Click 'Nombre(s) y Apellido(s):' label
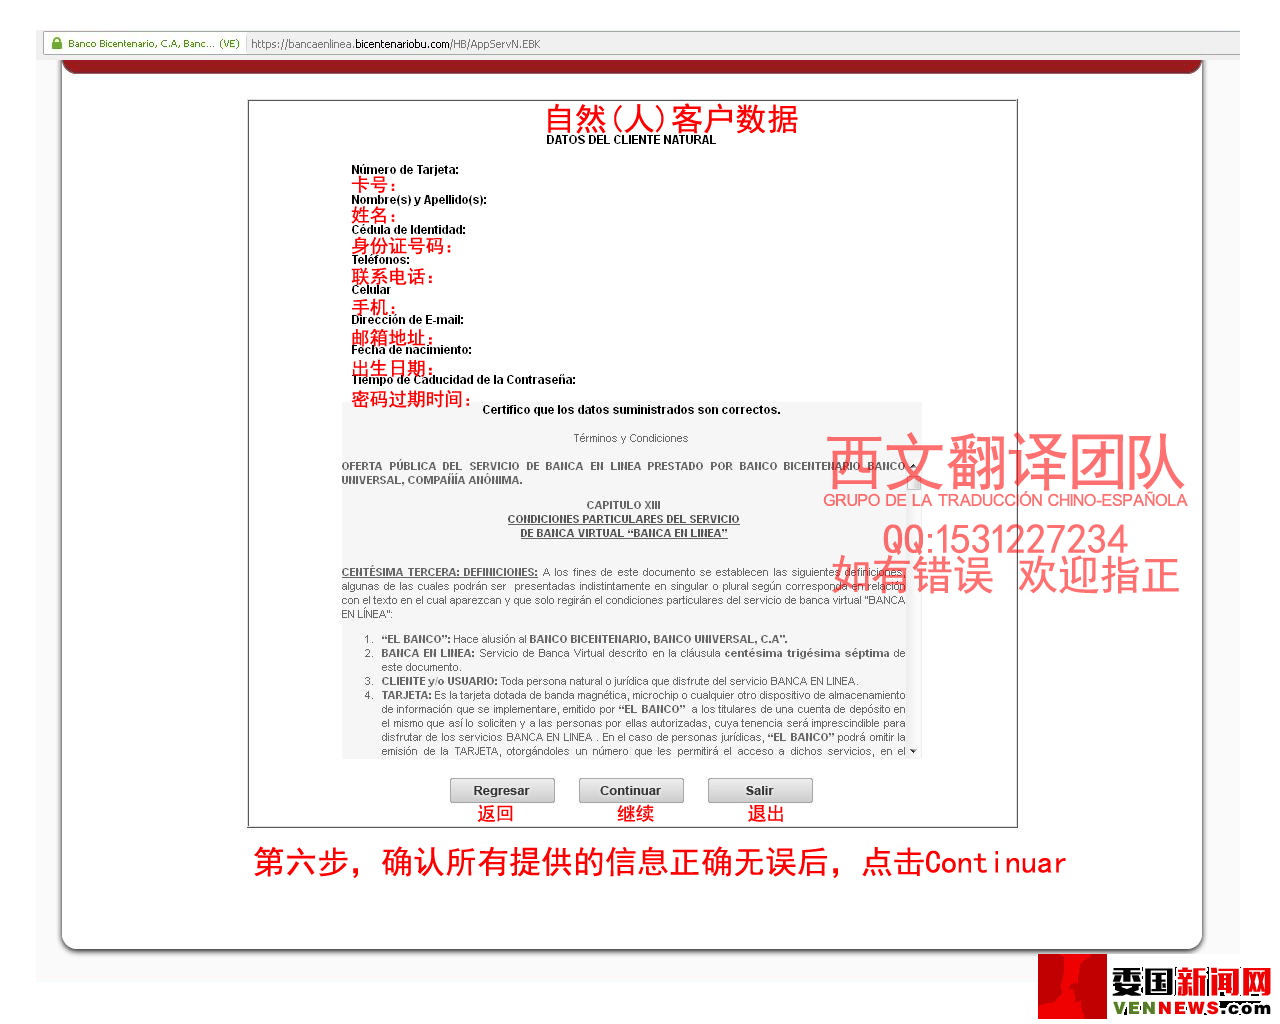This screenshot has width=1280, height=1024. coord(419,200)
